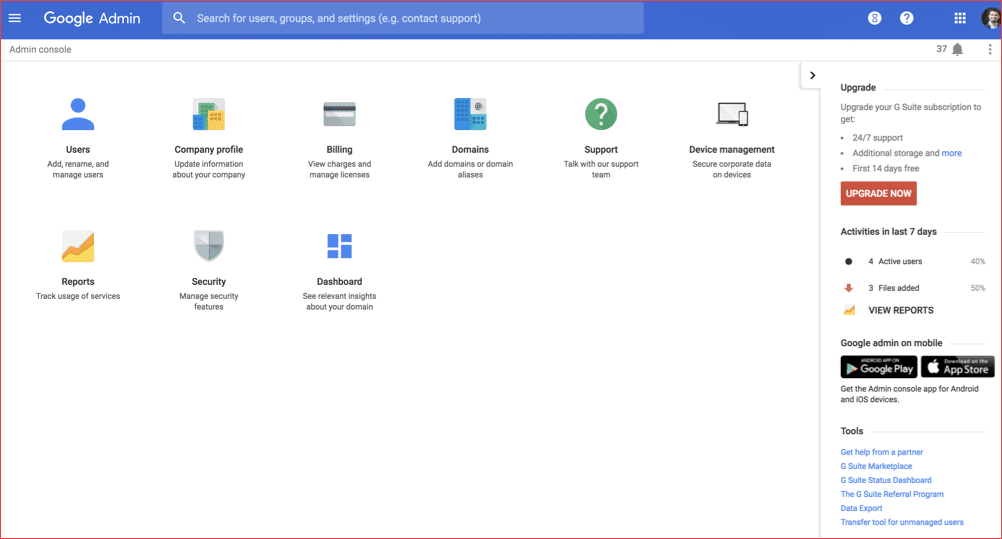Image resolution: width=1002 pixels, height=539 pixels.
Task: Open the Domains building icon
Action: [x=470, y=114]
